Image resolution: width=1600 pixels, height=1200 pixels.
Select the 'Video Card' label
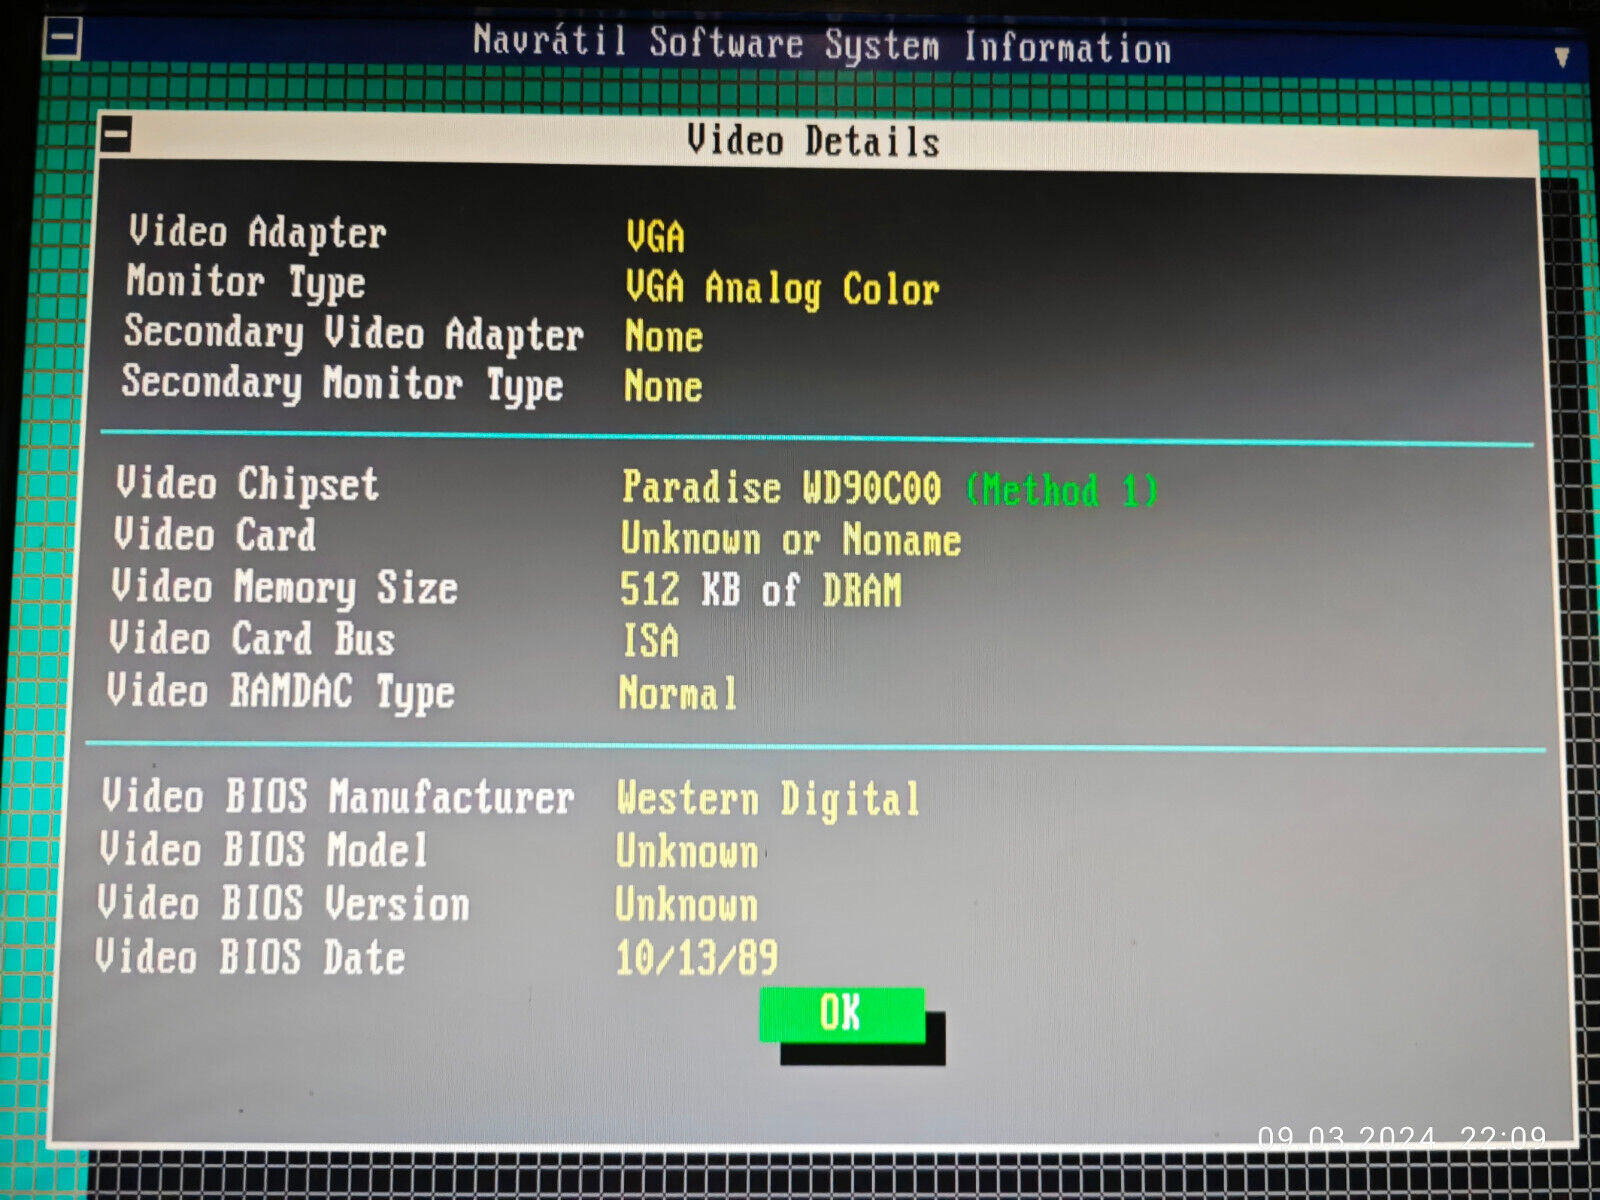pyautogui.click(x=214, y=534)
